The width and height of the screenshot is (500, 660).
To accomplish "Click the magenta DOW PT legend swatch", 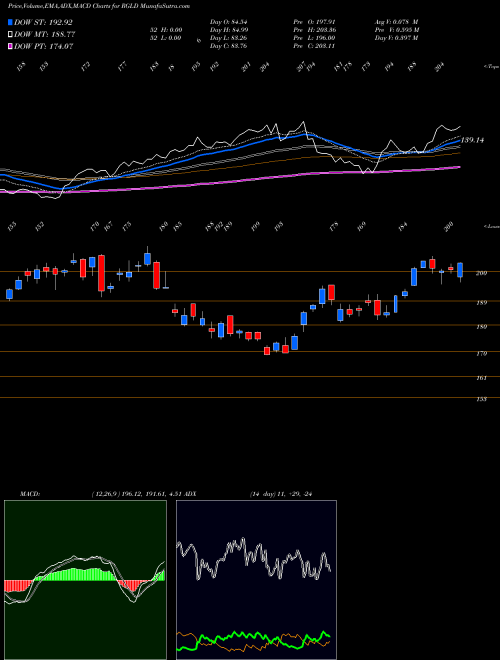I will pos(11,46).
